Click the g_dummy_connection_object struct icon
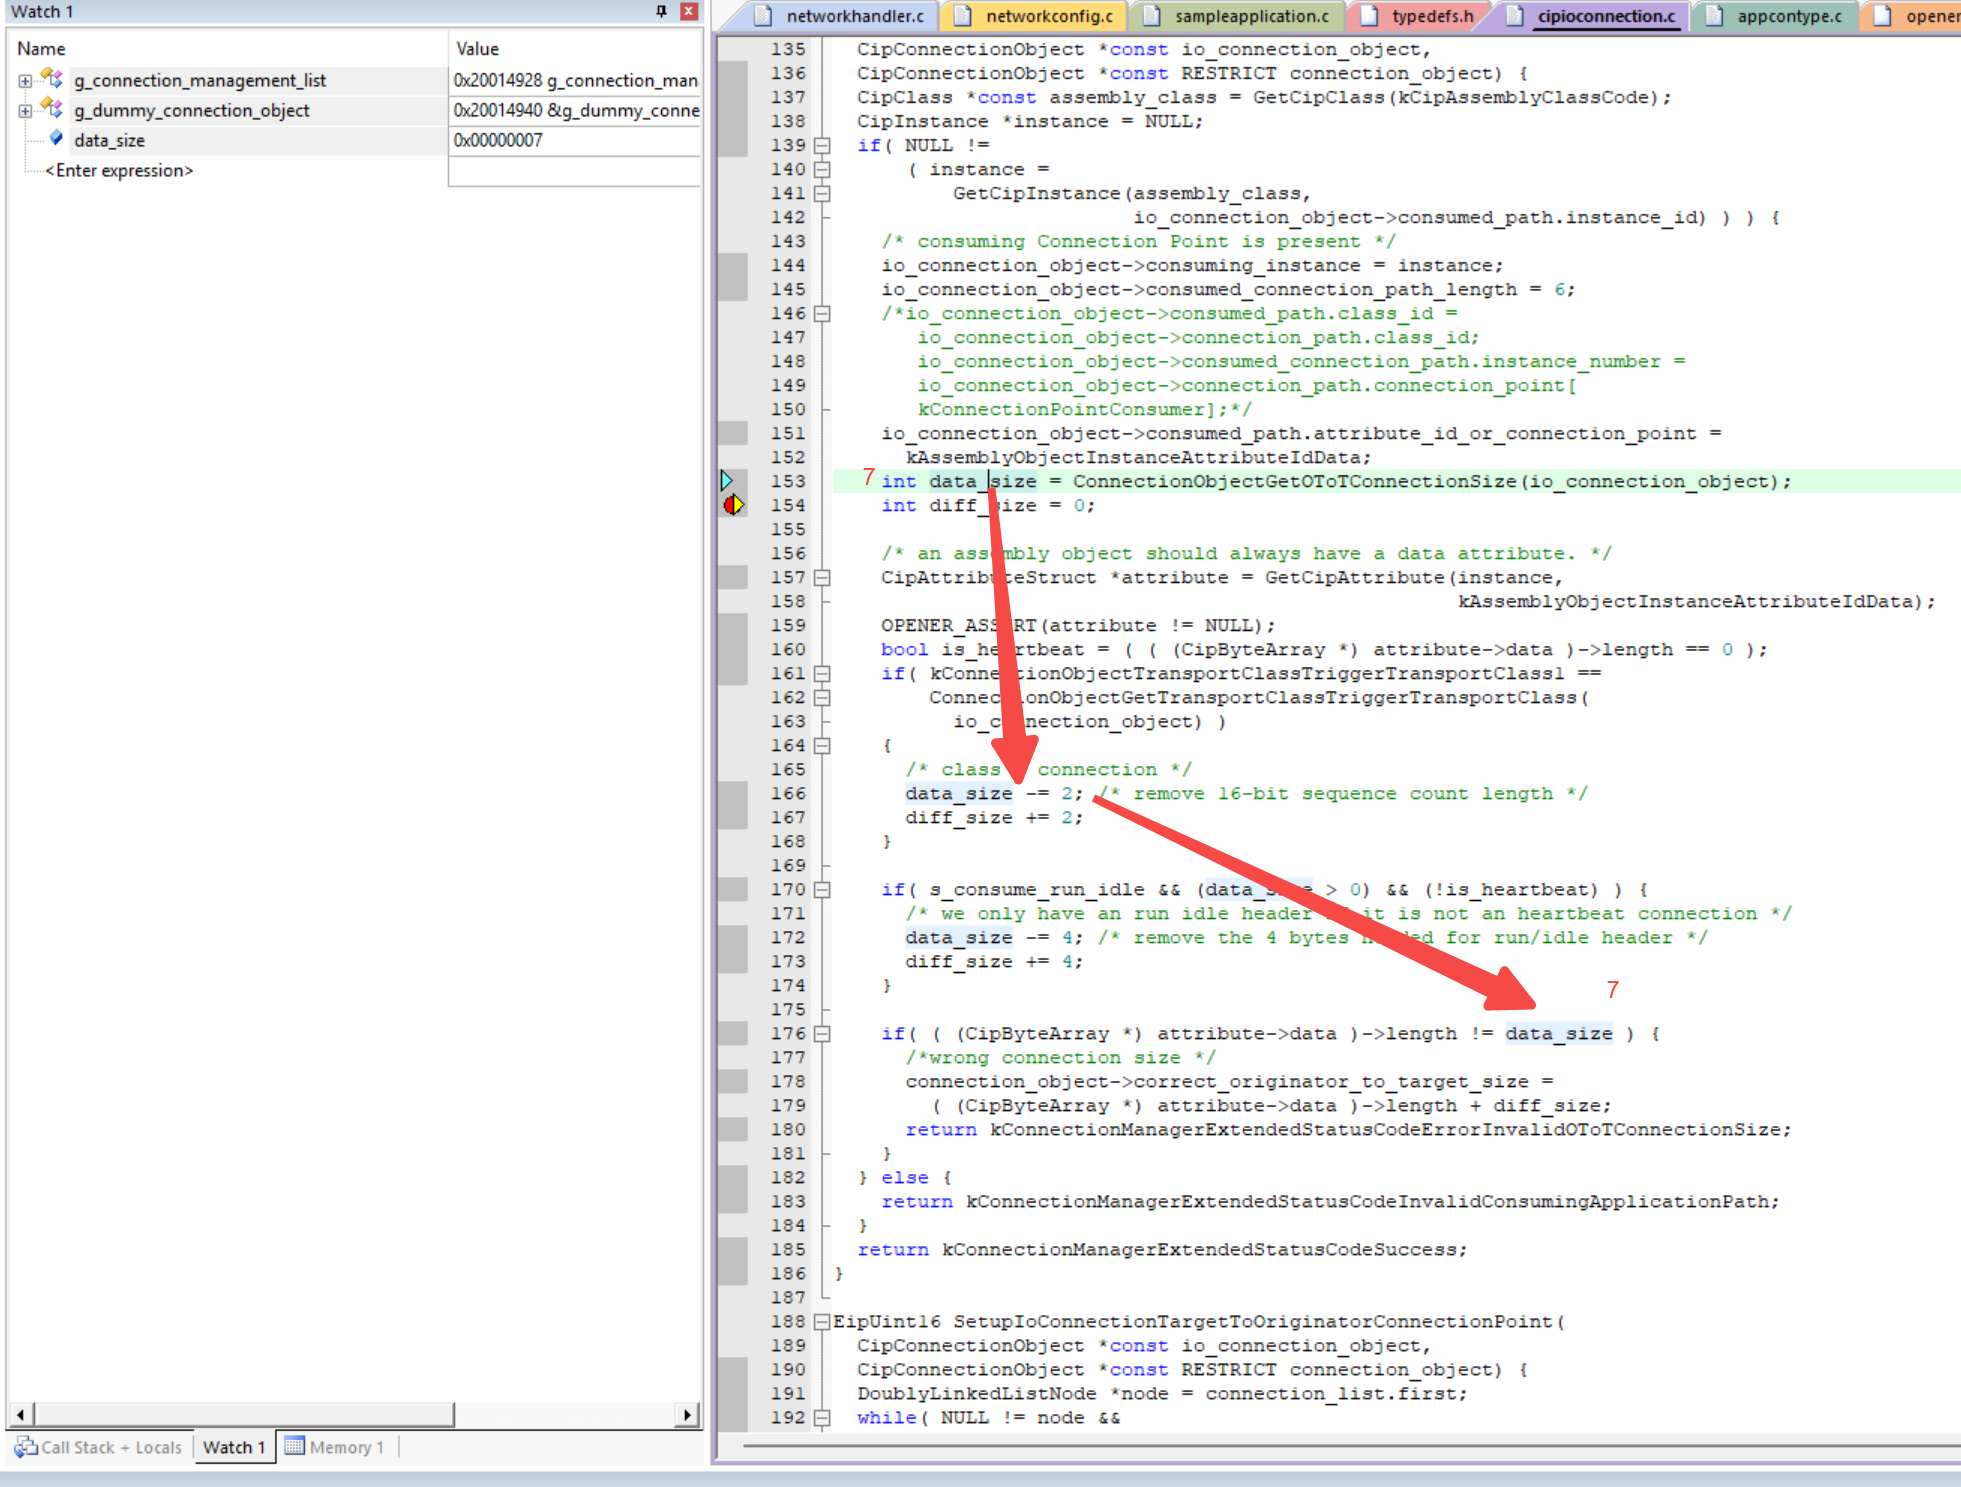Image resolution: width=1961 pixels, height=1487 pixels. (52, 109)
